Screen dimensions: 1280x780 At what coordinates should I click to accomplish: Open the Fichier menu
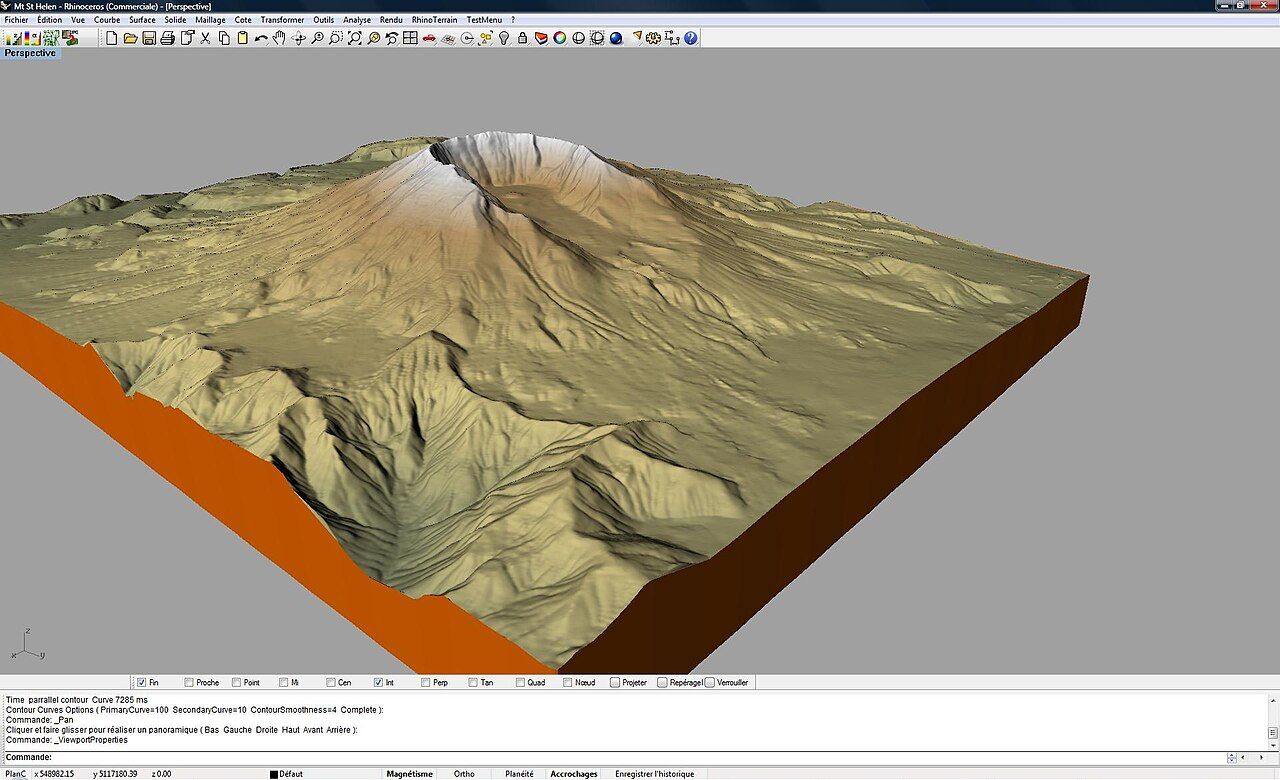pyautogui.click(x=16, y=20)
